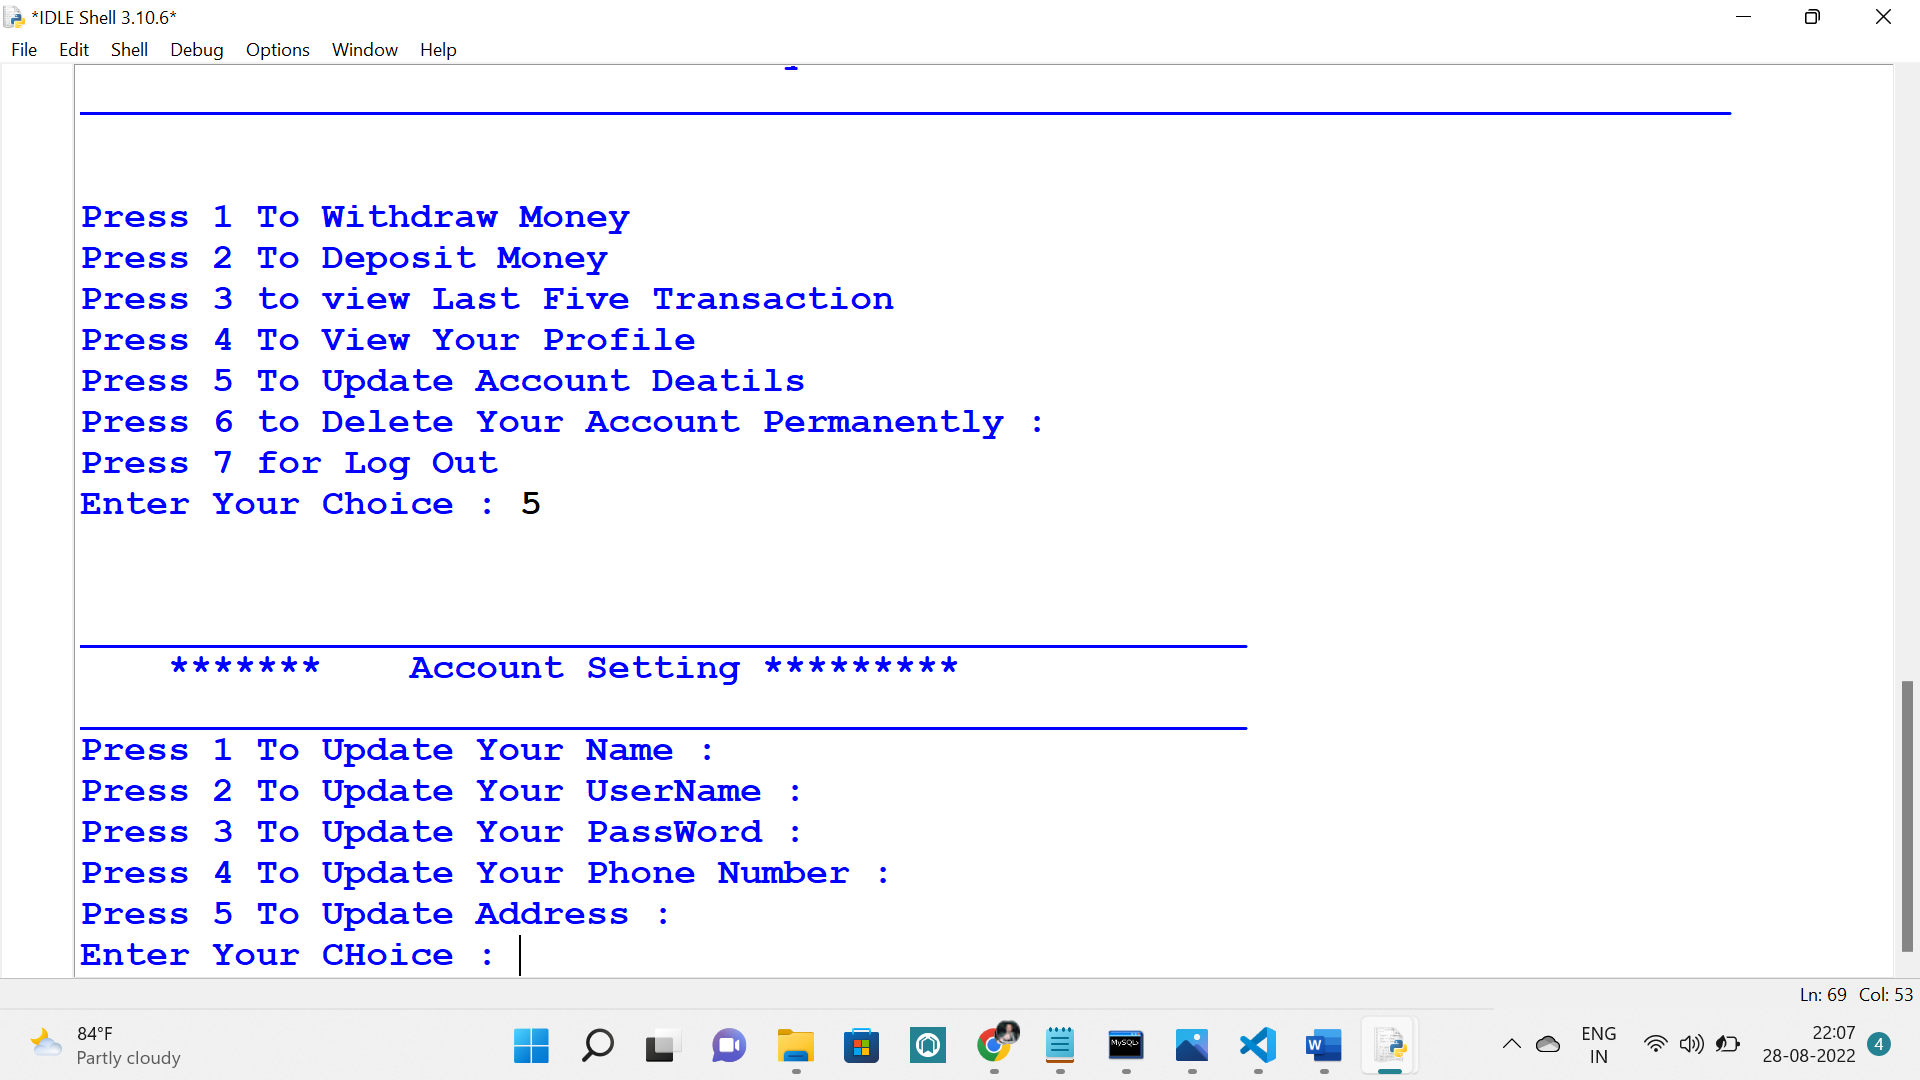
Task: Open the Debug menu in IDLE
Action: [196, 49]
